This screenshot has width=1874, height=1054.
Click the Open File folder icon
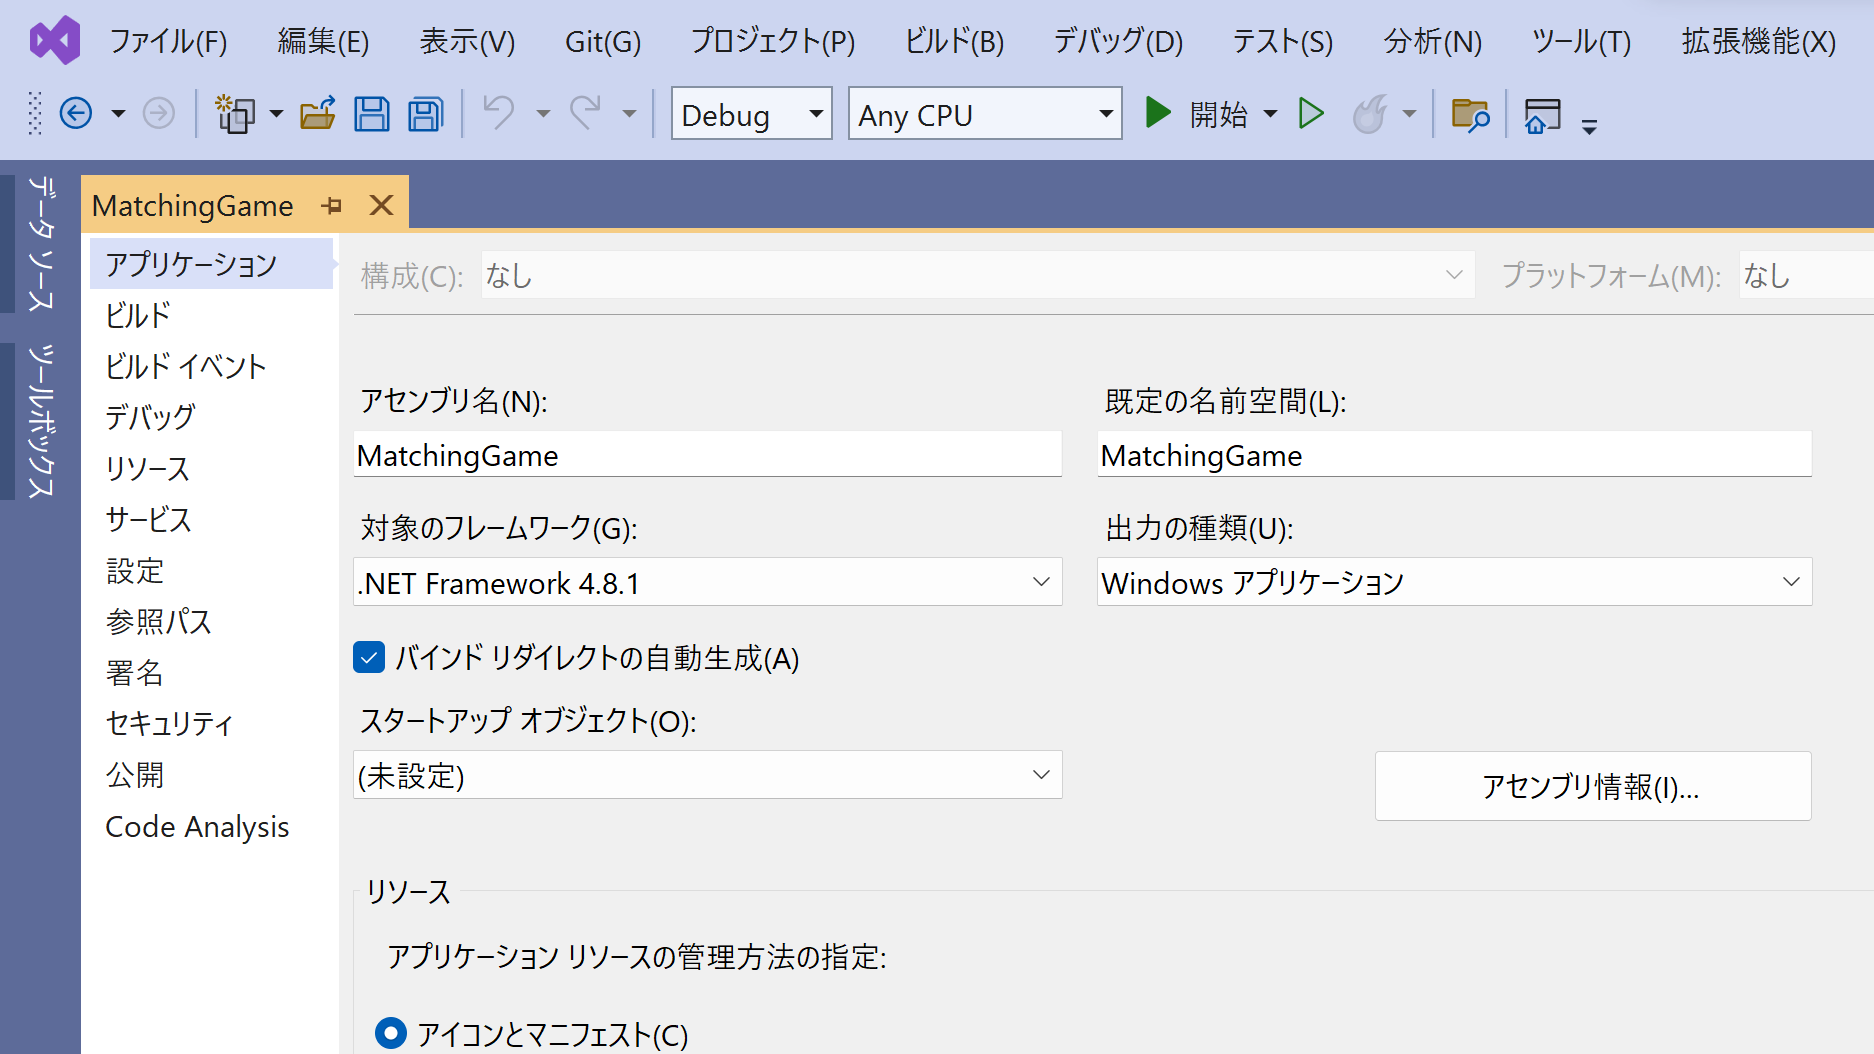coord(318,114)
